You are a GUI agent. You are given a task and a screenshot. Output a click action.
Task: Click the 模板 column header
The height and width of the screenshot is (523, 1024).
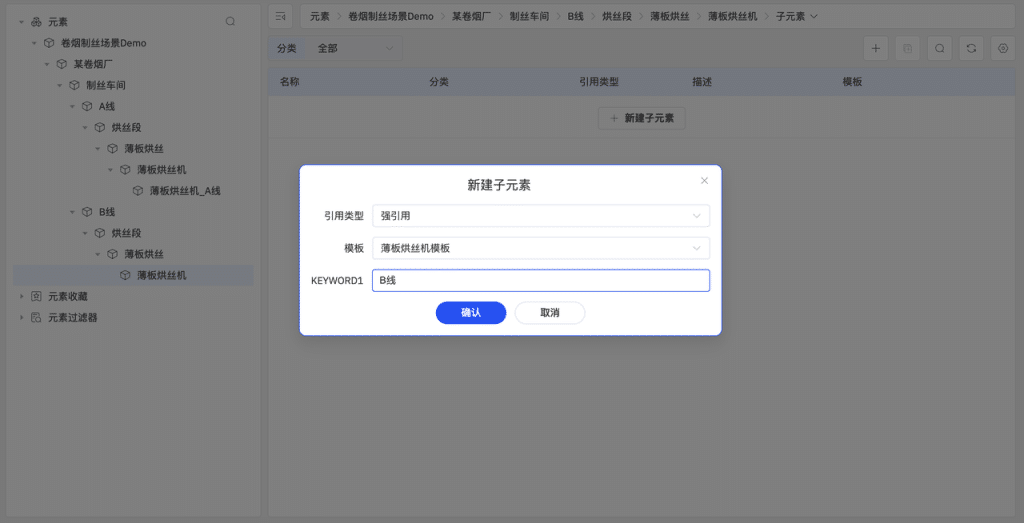tap(852, 82)
